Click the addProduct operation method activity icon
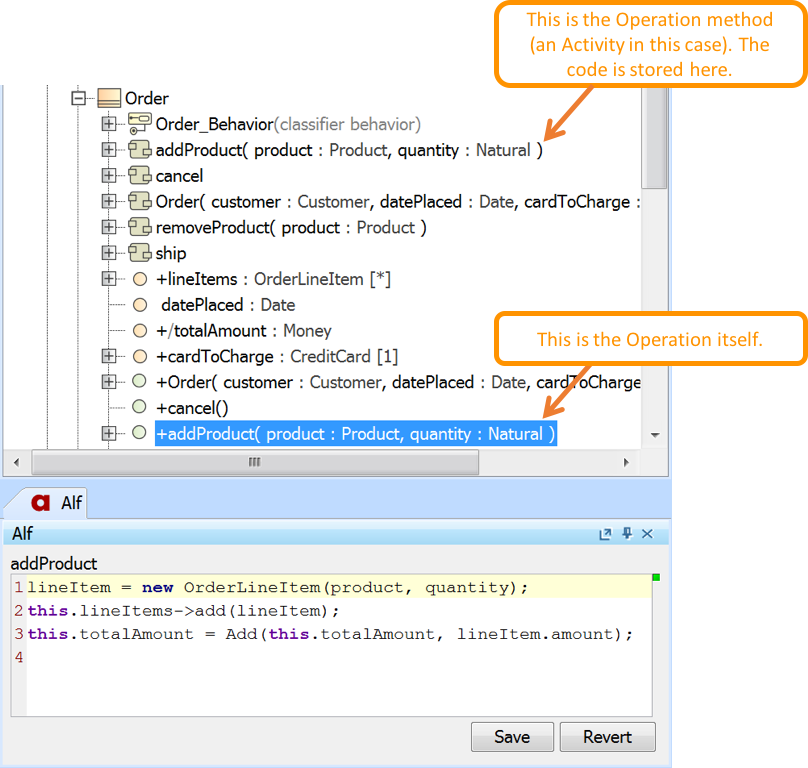 (x=141, y=150)
